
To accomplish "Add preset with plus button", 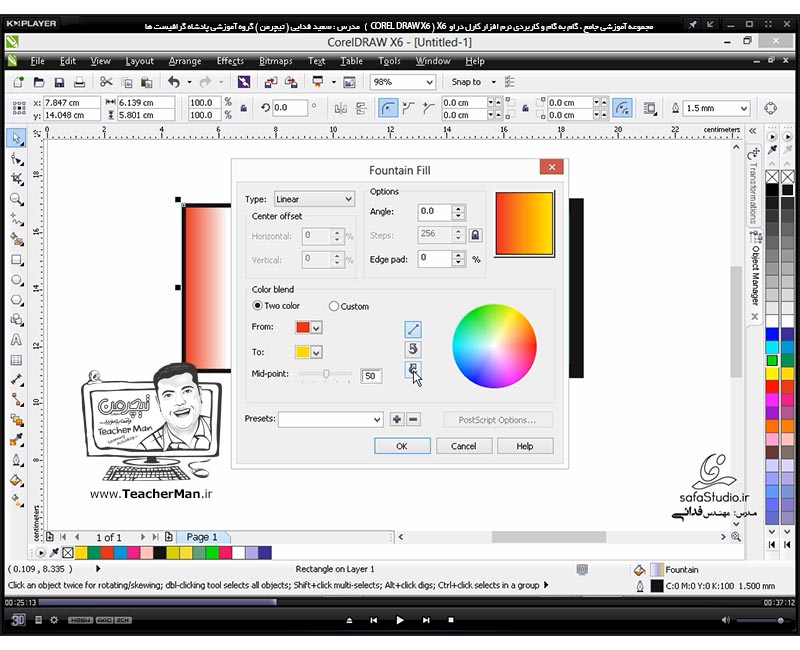I will tap(396, 419).
